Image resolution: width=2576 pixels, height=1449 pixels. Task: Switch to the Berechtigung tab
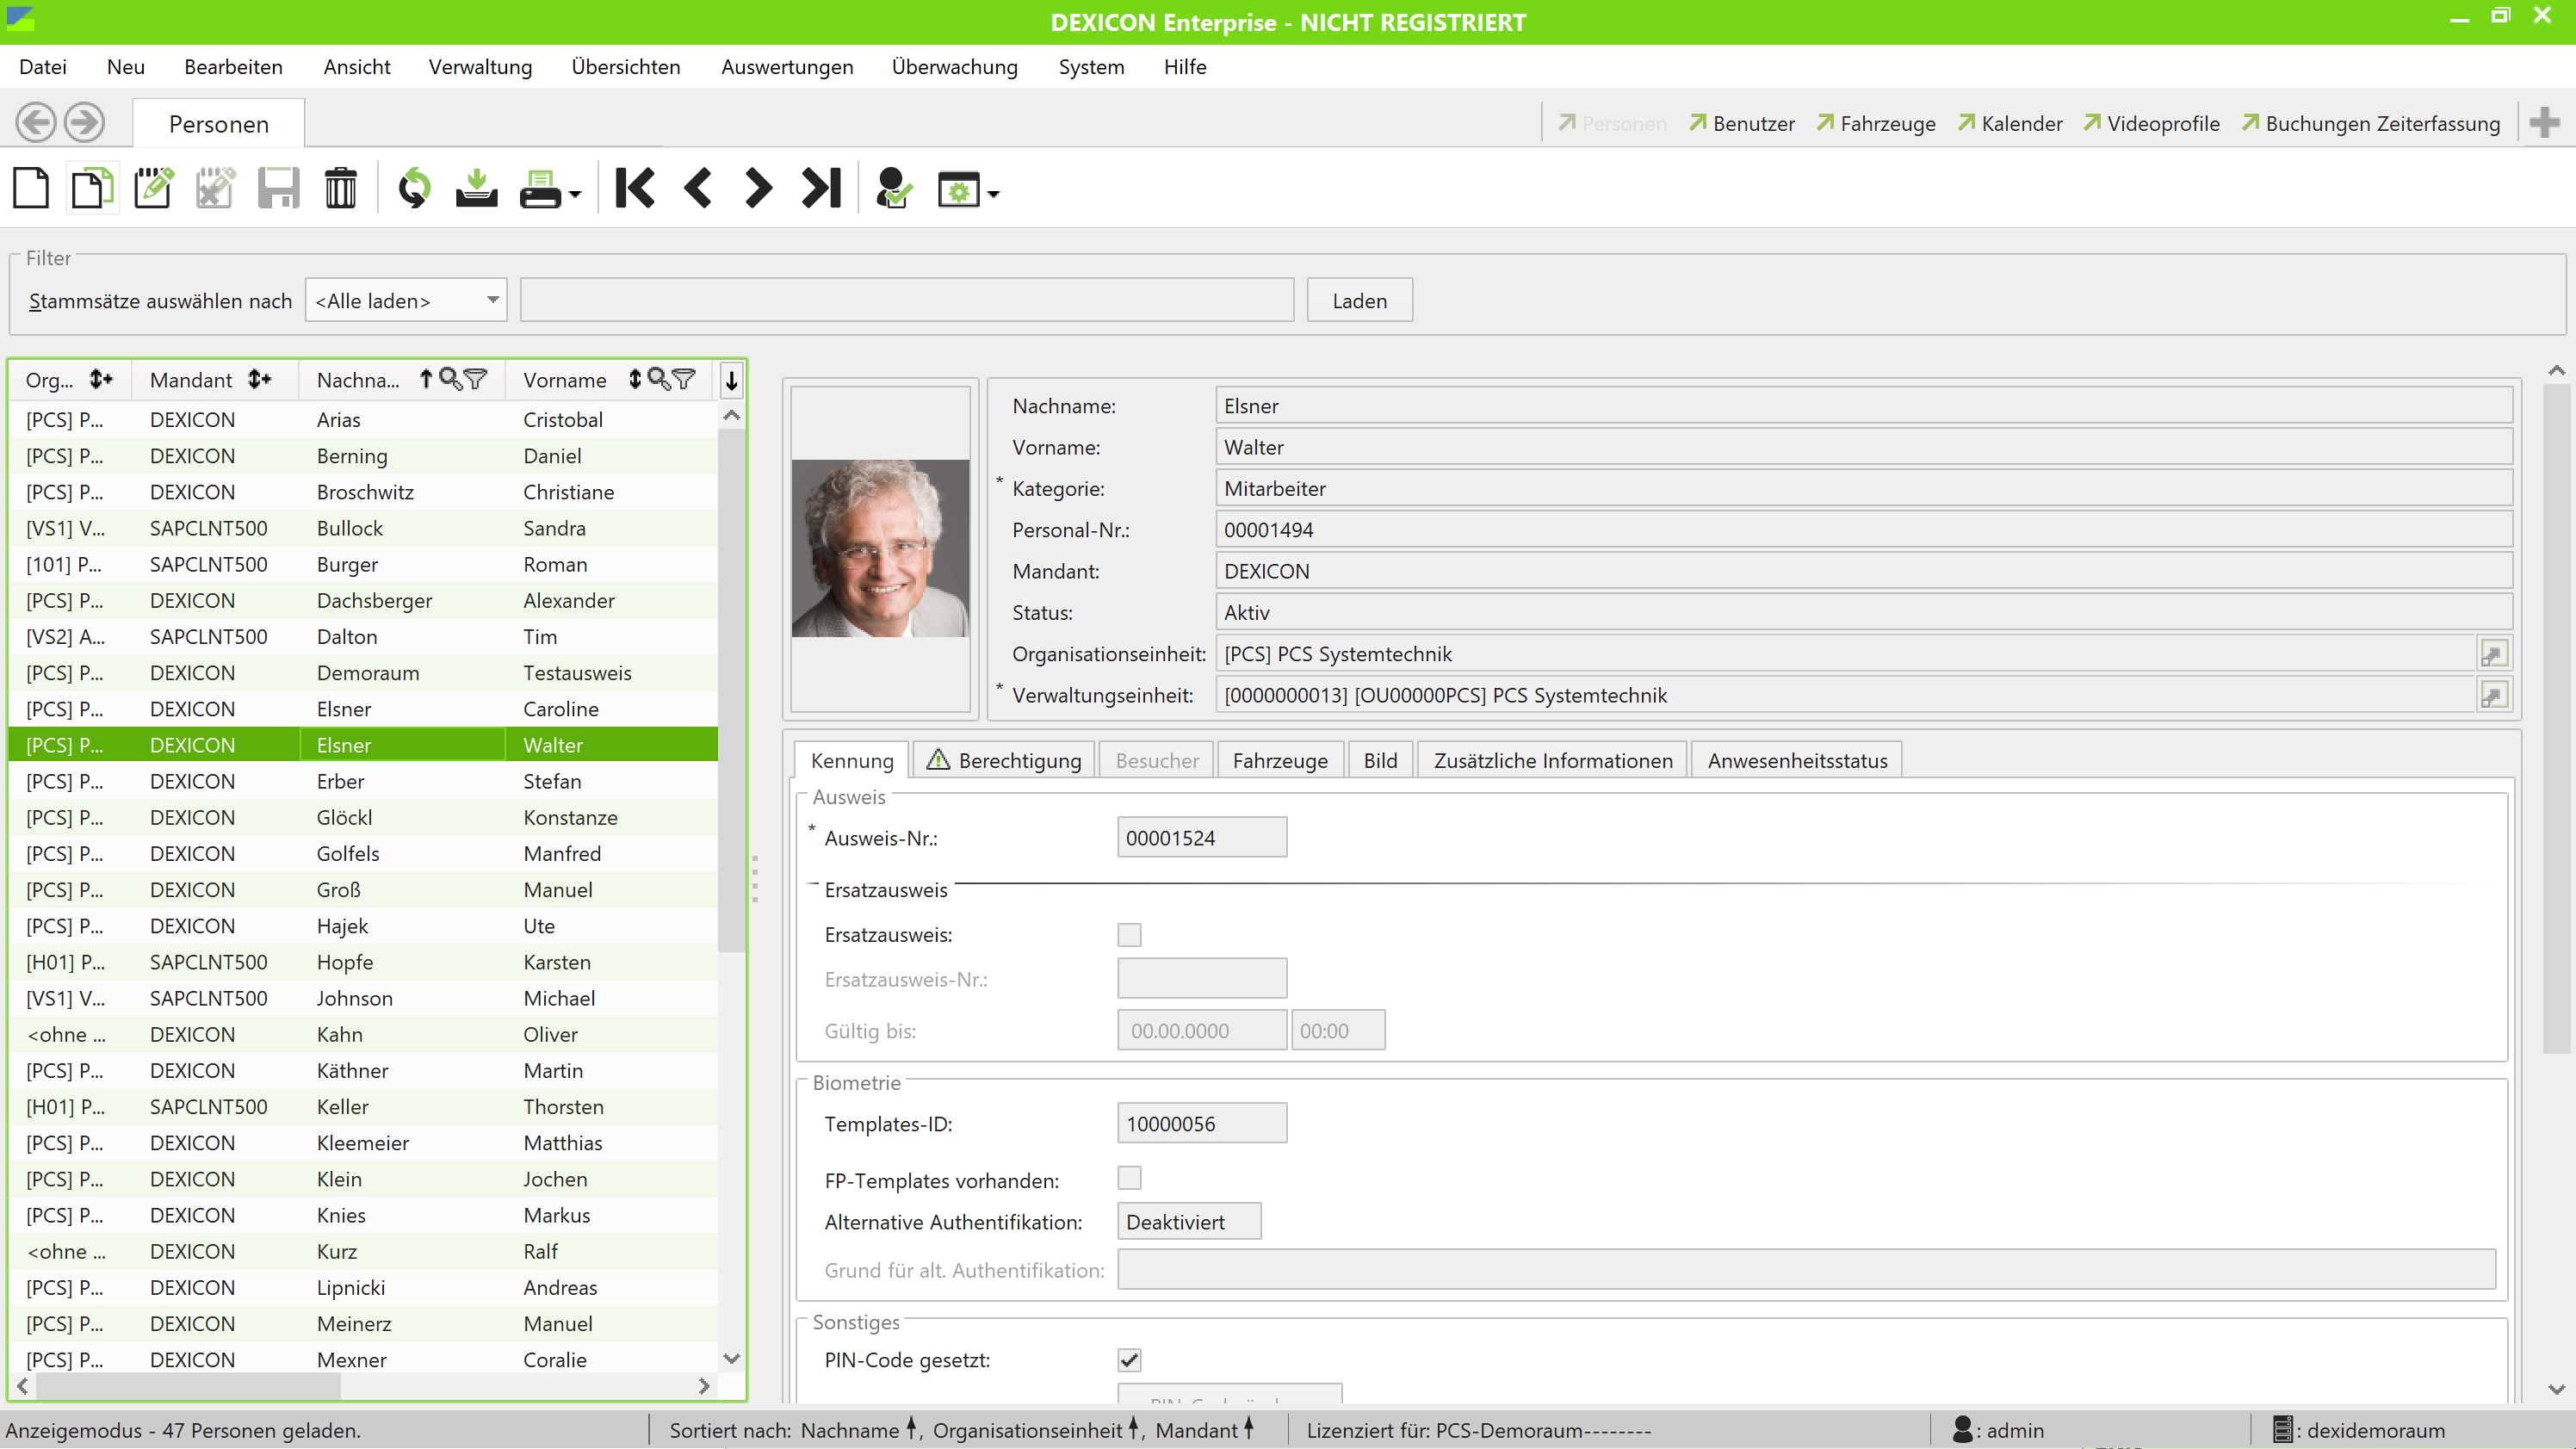[x=1004, y=761]
